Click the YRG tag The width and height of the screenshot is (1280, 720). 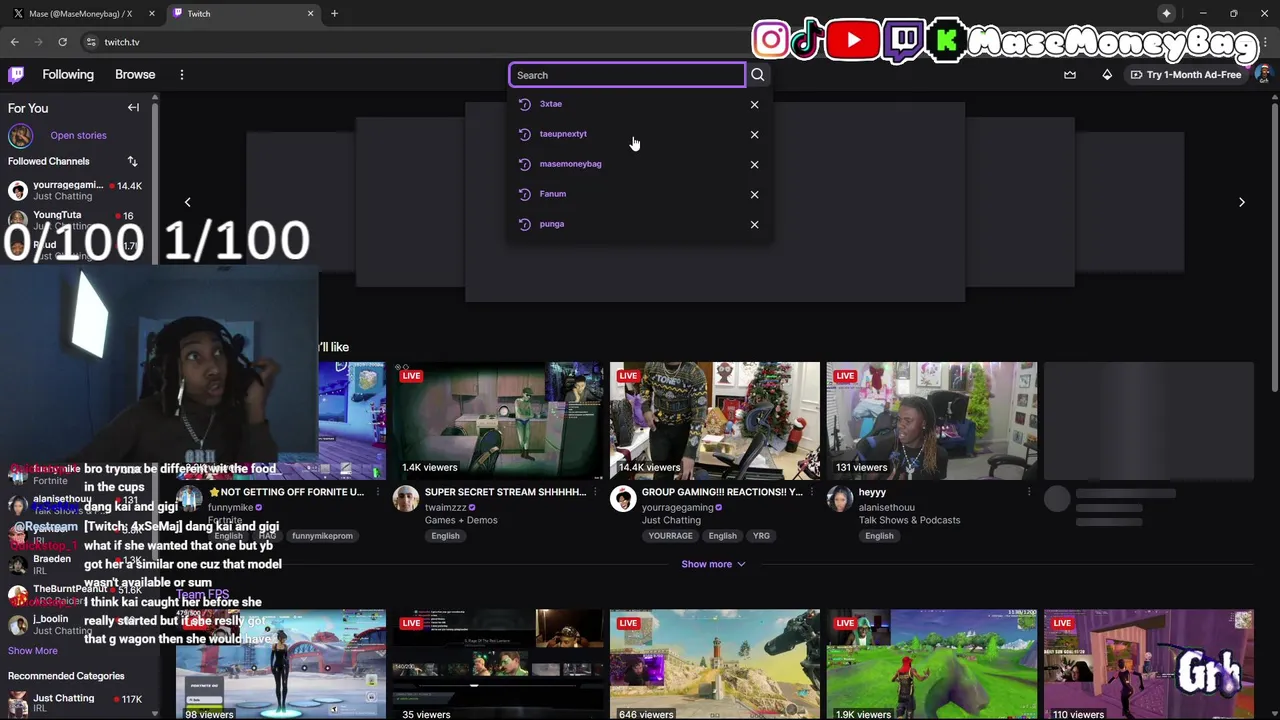coord(761,536)
